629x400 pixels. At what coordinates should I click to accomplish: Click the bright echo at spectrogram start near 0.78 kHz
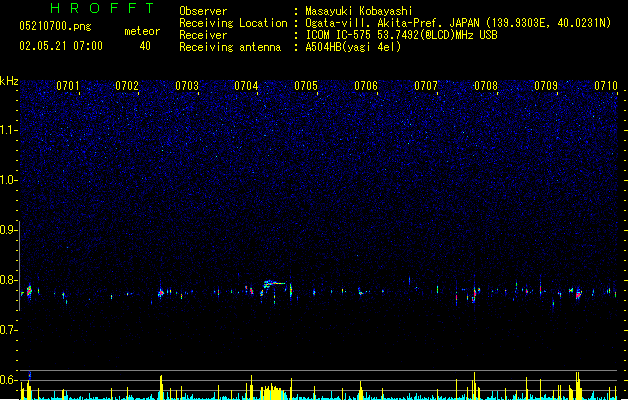point(29,291)
